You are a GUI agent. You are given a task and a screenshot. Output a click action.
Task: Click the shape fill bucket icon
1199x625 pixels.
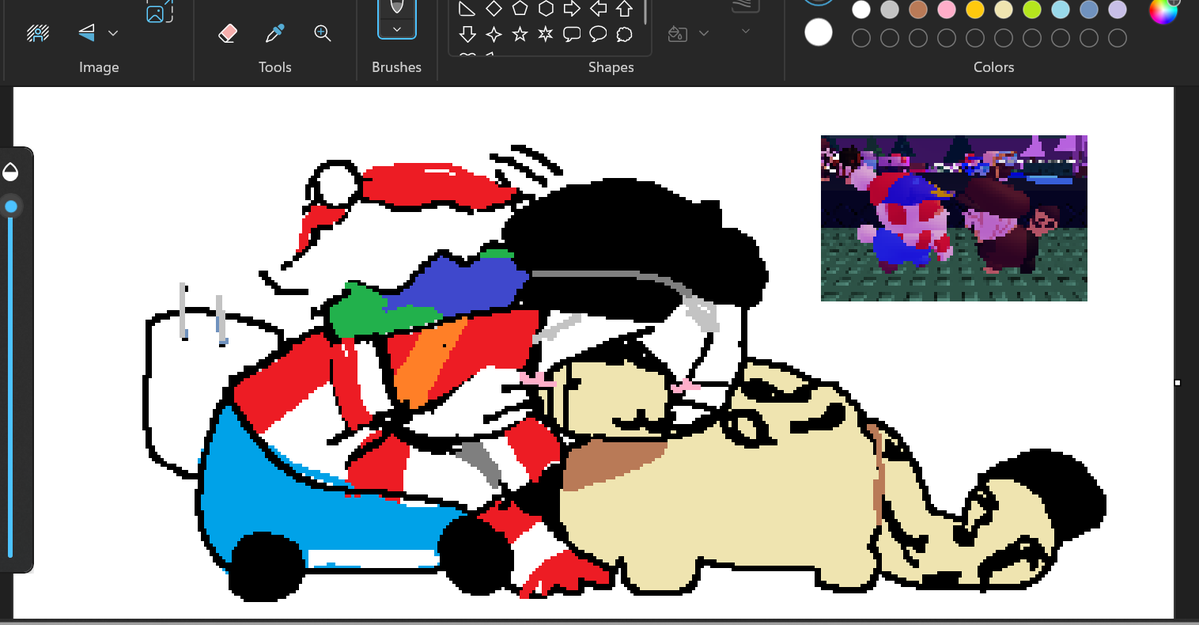click(677, 34)
